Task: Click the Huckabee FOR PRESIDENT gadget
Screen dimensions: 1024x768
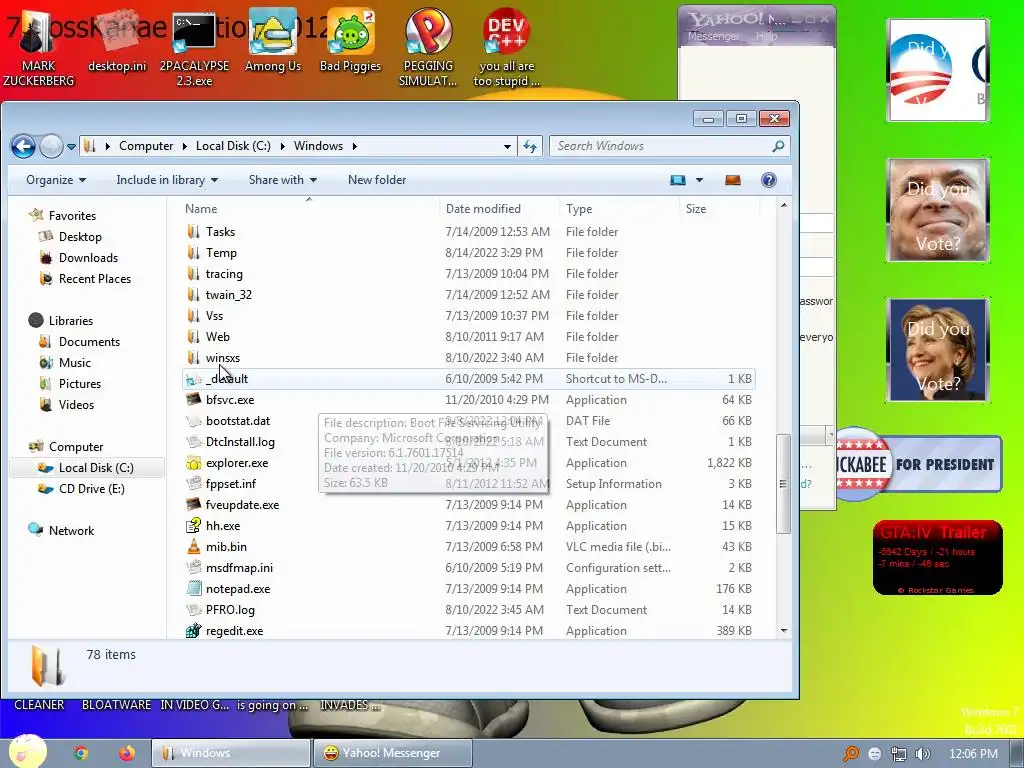Action: click(x=918, y=464)
